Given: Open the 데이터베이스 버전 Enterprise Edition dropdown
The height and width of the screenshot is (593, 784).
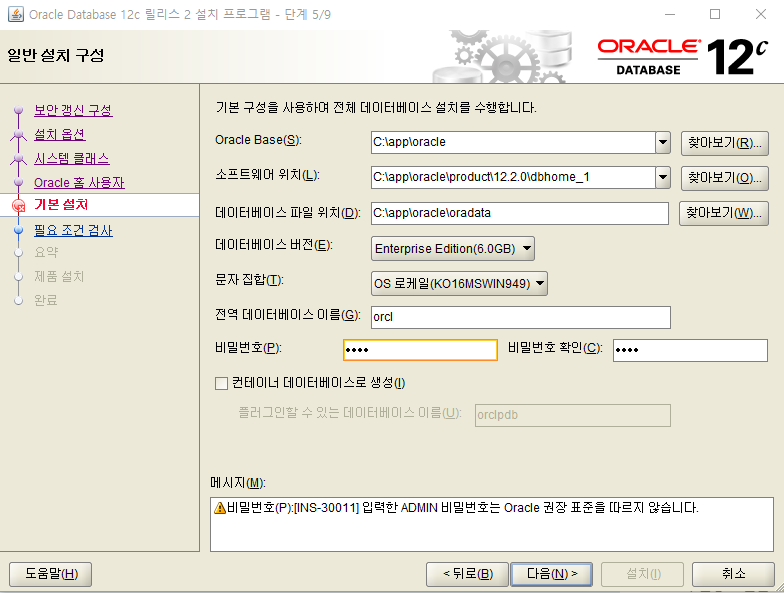Looking at the screenshot, I should click(x=452, y=248).
